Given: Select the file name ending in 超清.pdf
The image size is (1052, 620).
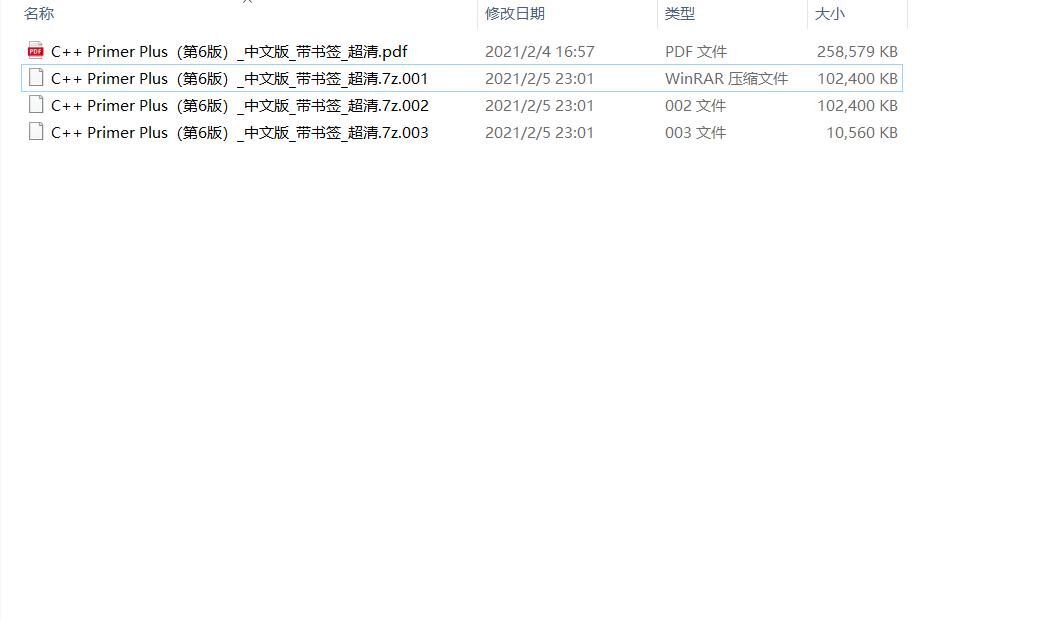Looking at the screenshot, I should click(x=229, y=52).
